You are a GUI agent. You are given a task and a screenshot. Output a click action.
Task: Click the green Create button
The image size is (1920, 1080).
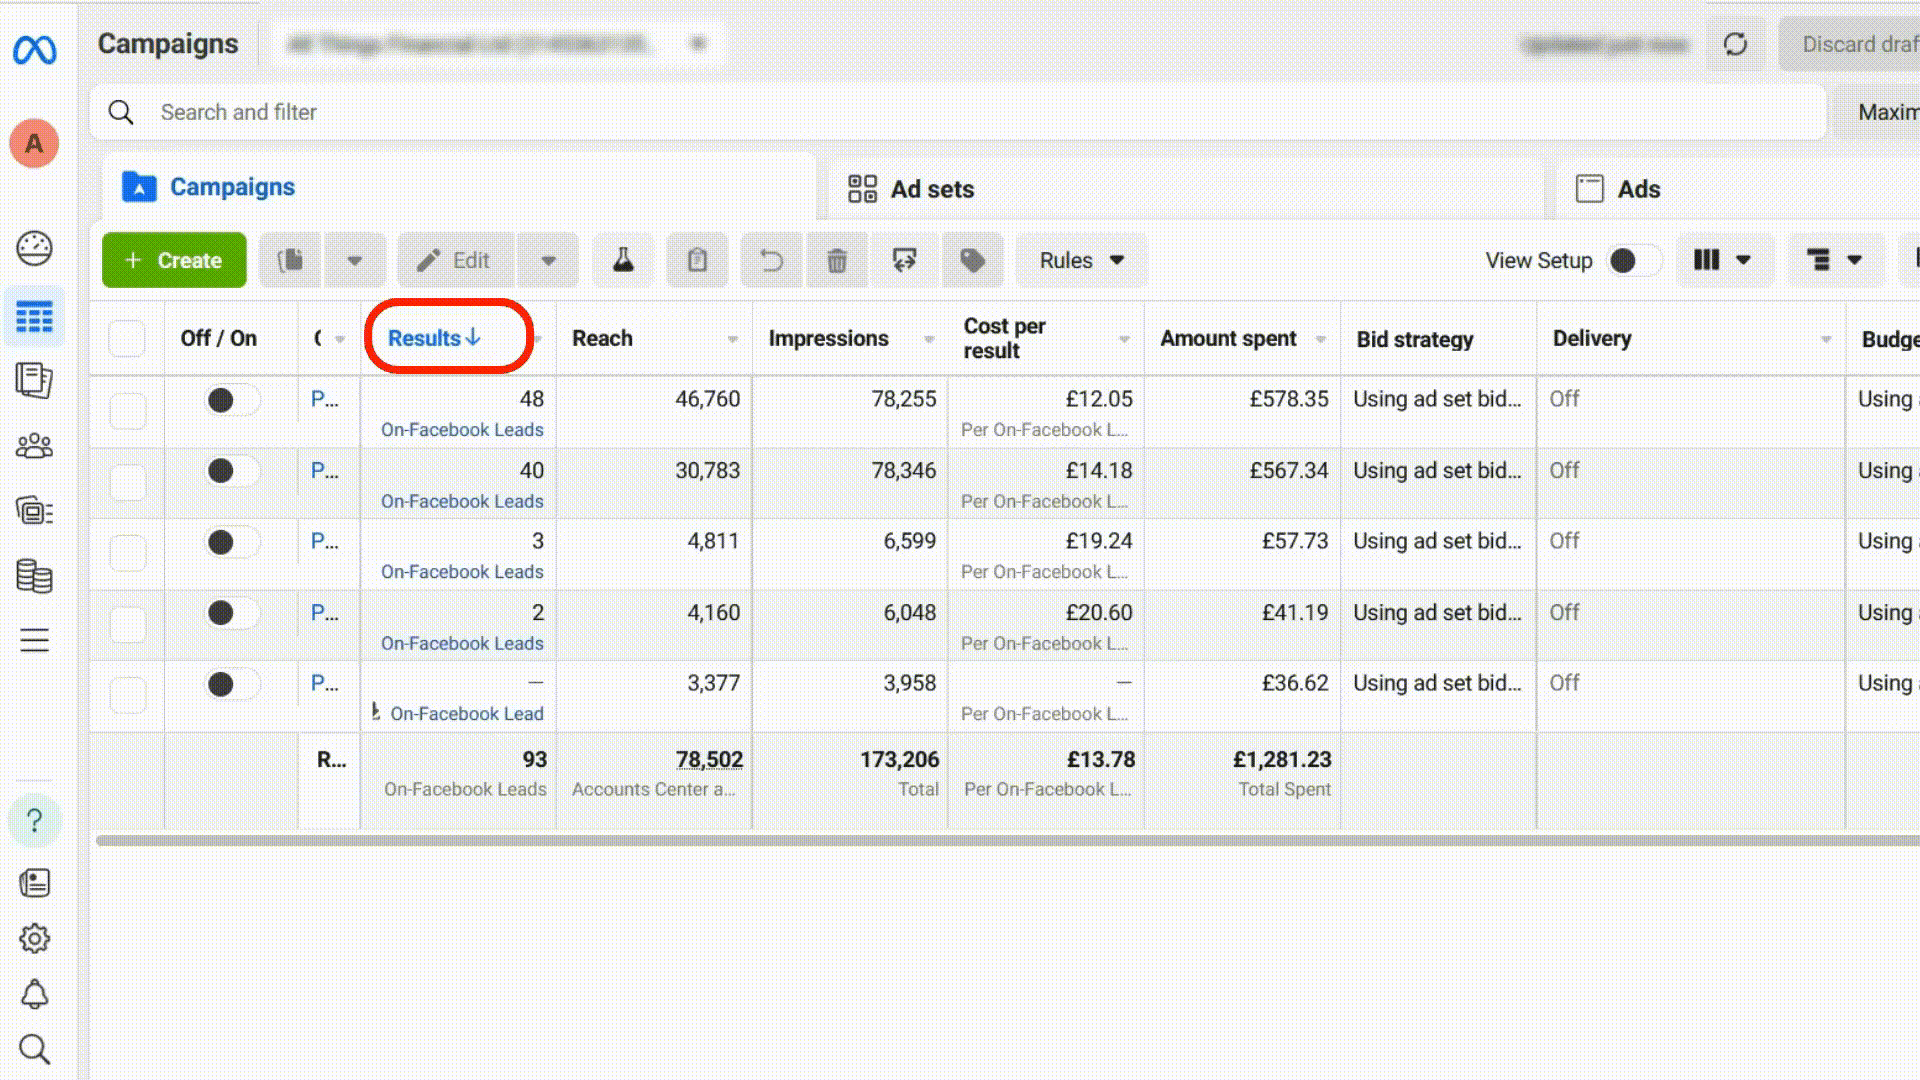click(174, 261)
